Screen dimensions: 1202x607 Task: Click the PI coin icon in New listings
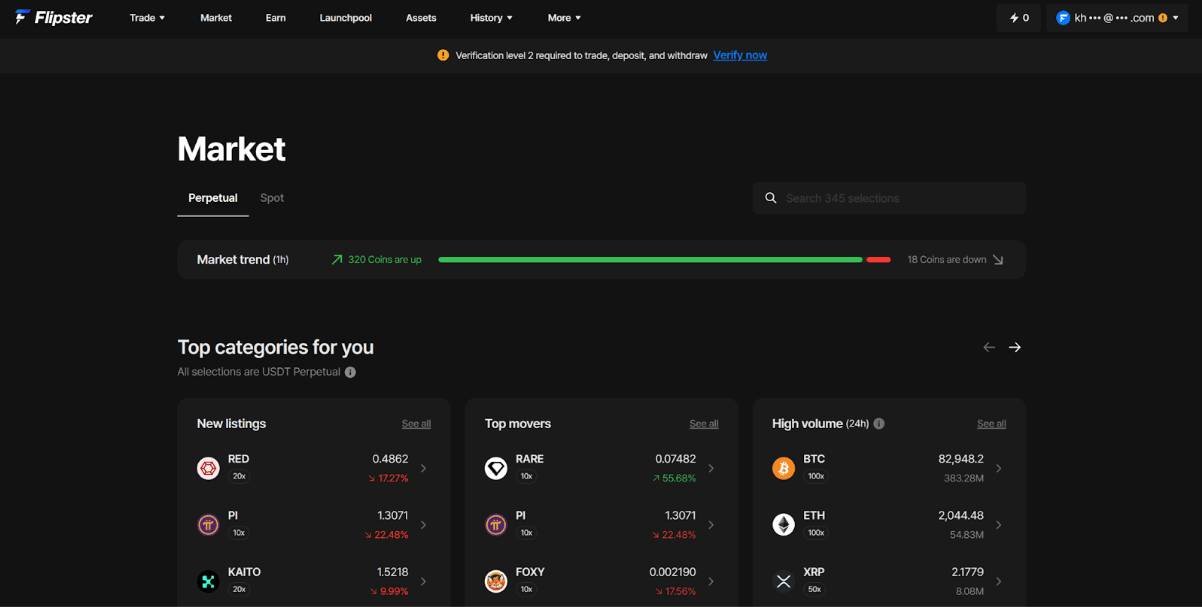[x=208, y=525]
